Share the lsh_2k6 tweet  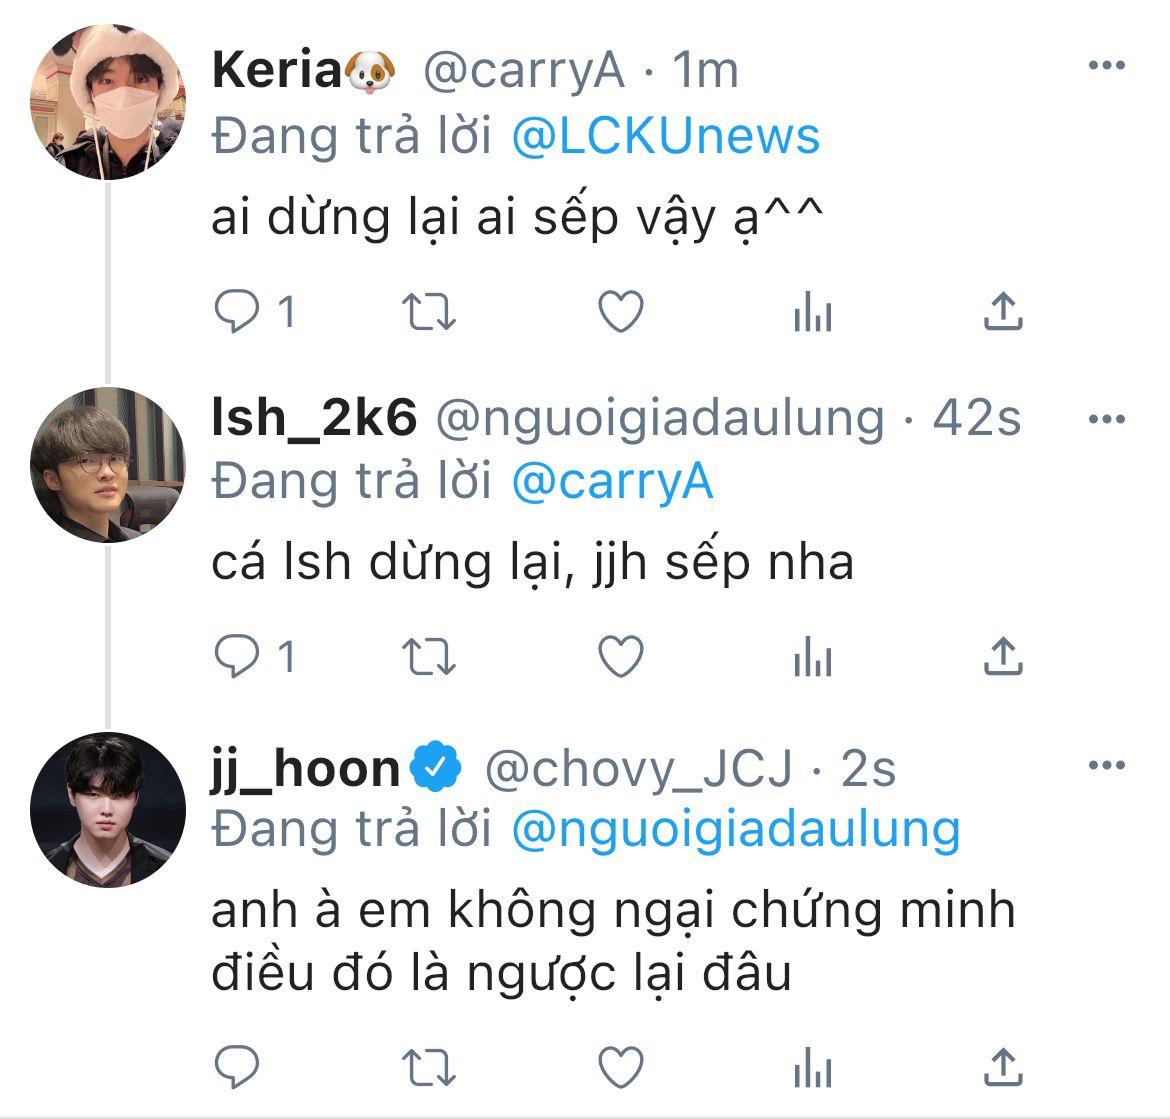(x=1002, y=656)
